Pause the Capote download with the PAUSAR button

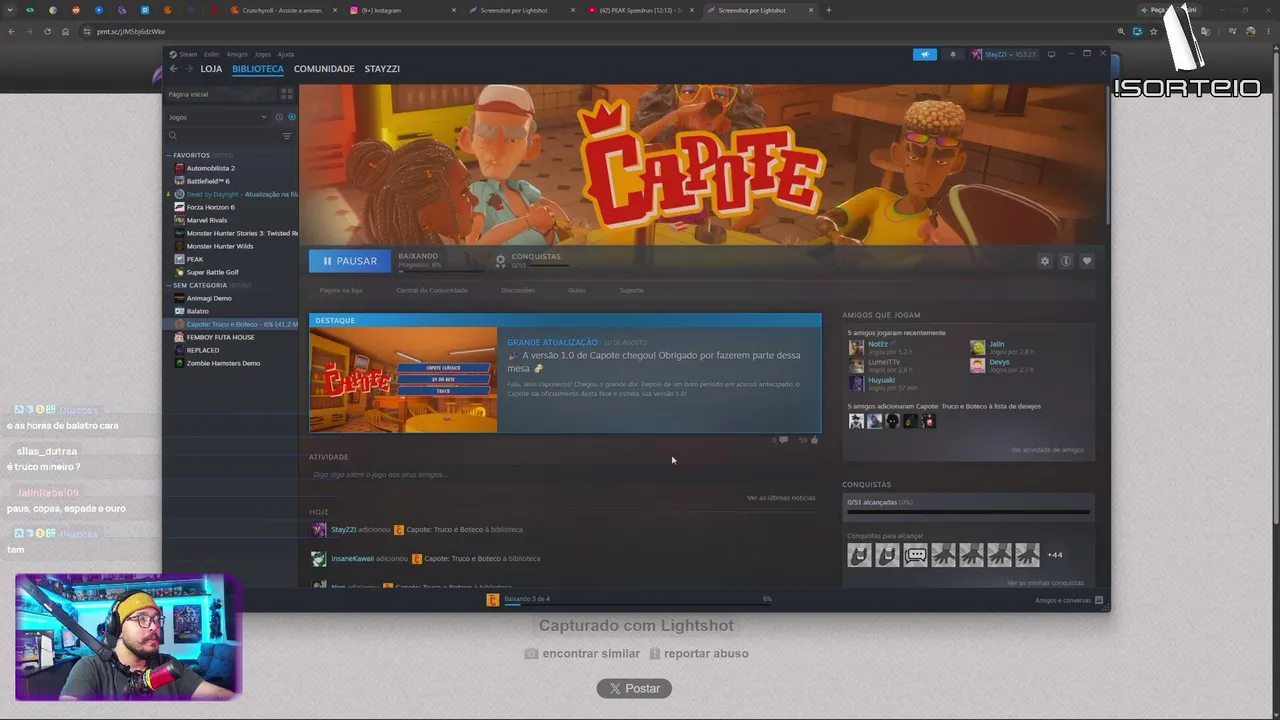(x=349, y=261)
